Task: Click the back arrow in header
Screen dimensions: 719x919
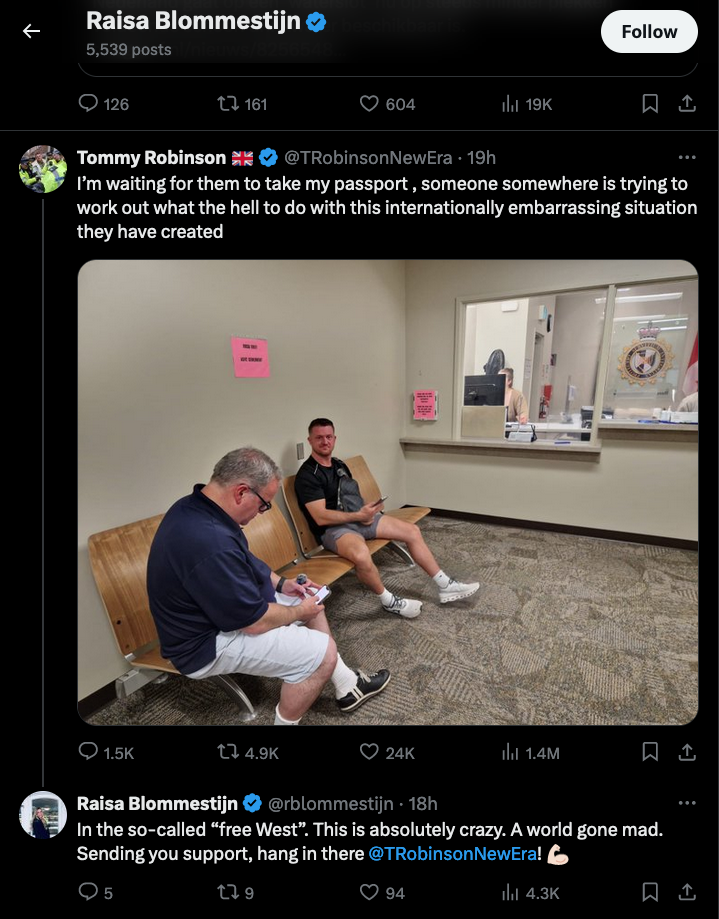Action: [x=31, y=31]
